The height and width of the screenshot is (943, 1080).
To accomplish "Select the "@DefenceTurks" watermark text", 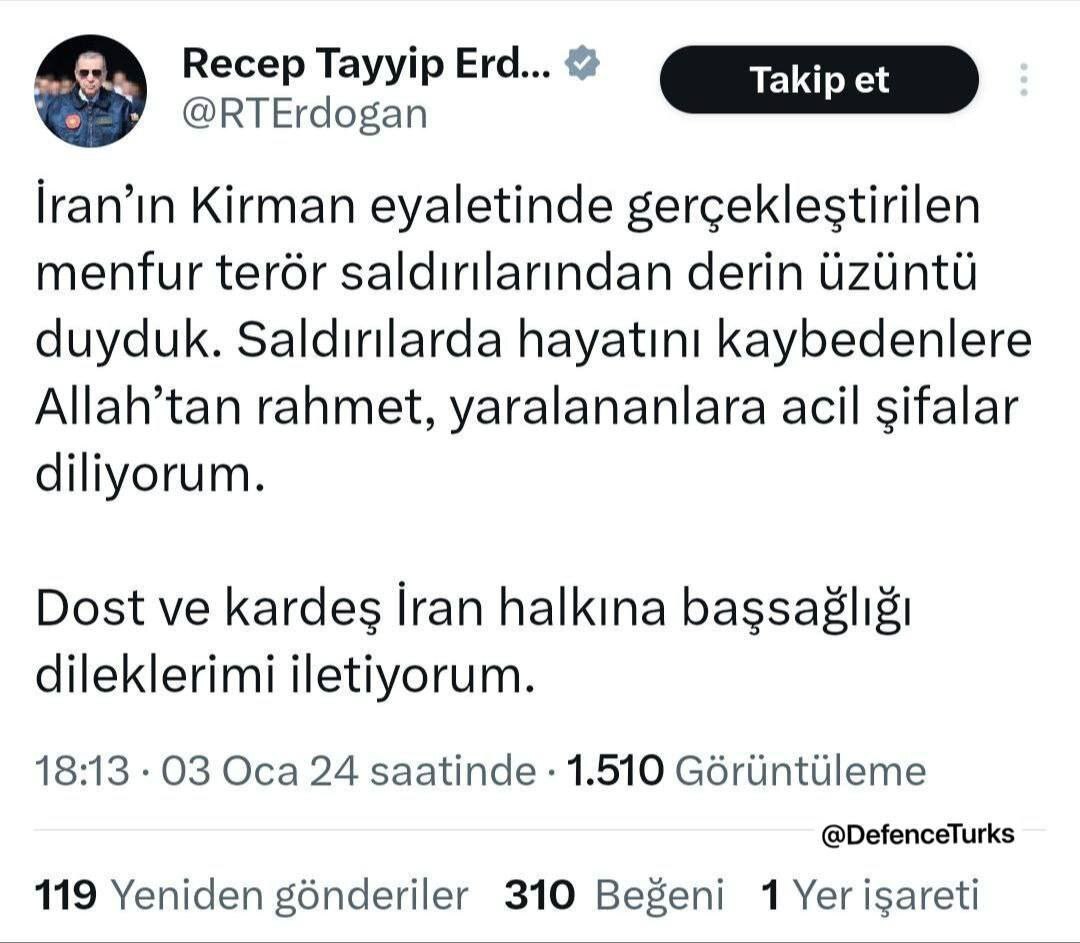I will [917, 832].
